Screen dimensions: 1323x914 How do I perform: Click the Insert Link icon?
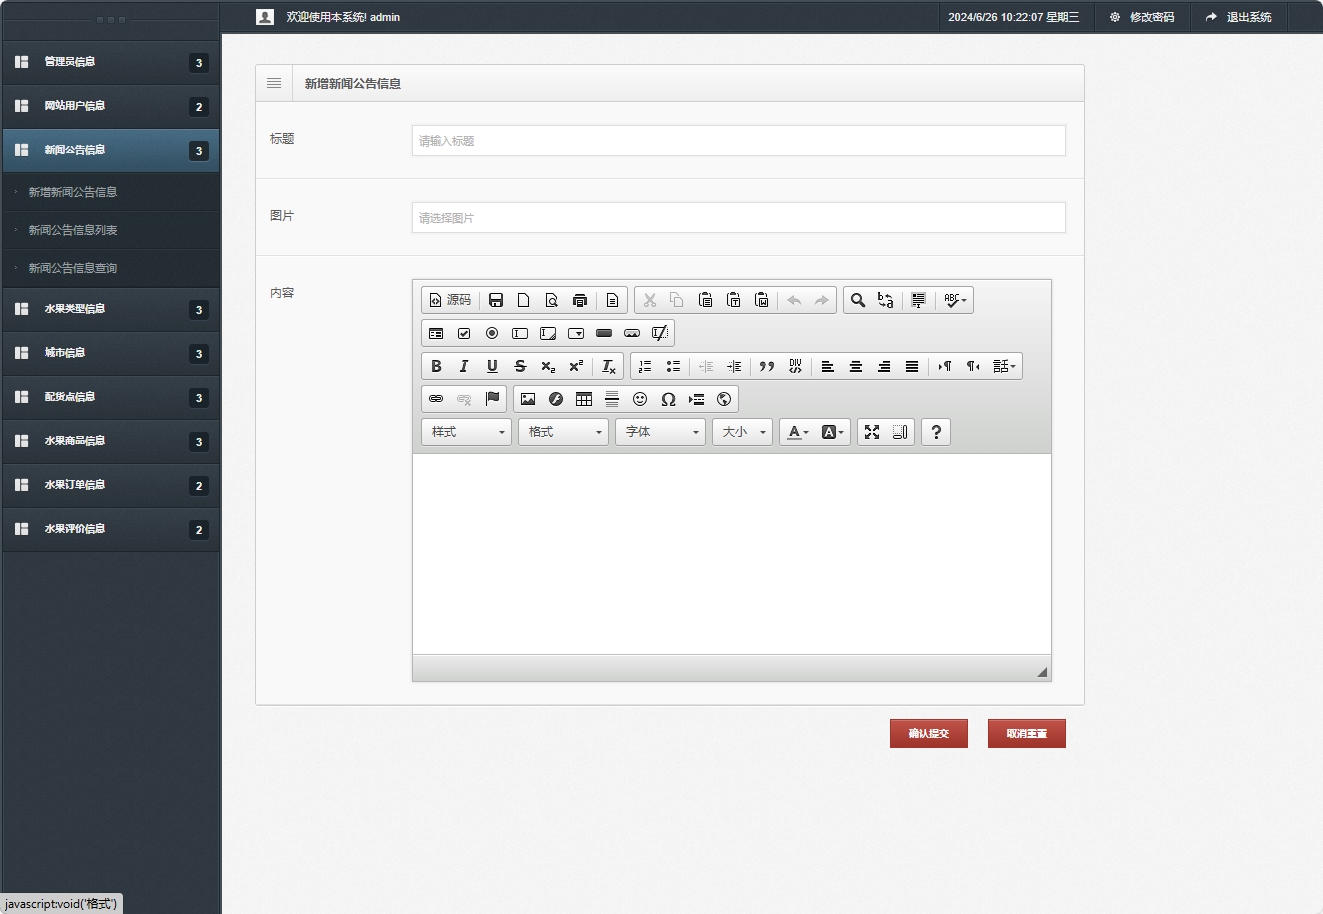pos(436,399)
